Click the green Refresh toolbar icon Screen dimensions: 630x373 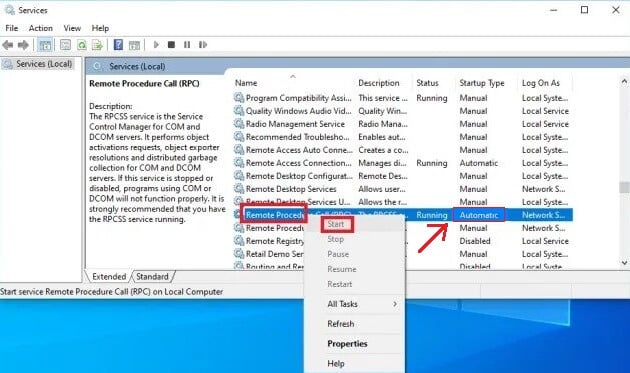pyautogui.click(x=82, y=45)
